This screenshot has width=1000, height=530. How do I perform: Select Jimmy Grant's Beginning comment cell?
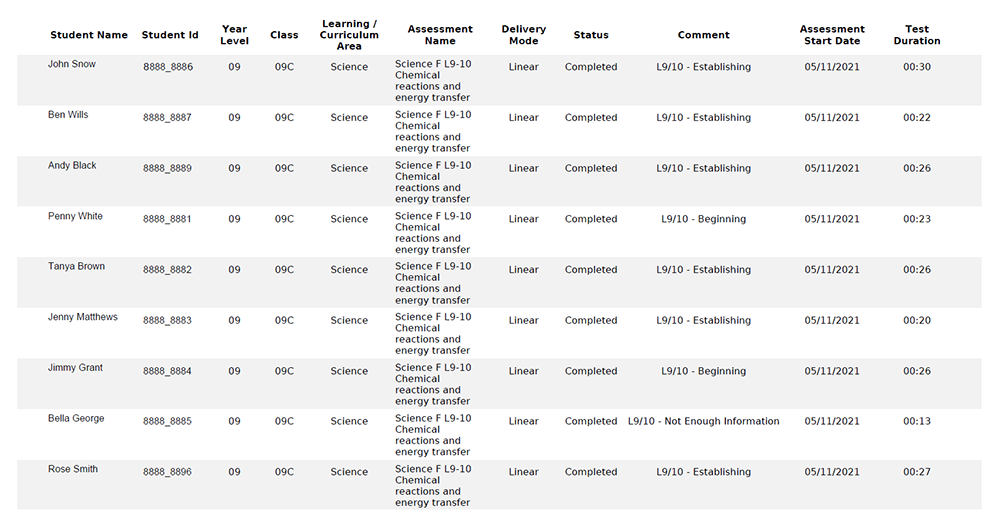[703, 371]
